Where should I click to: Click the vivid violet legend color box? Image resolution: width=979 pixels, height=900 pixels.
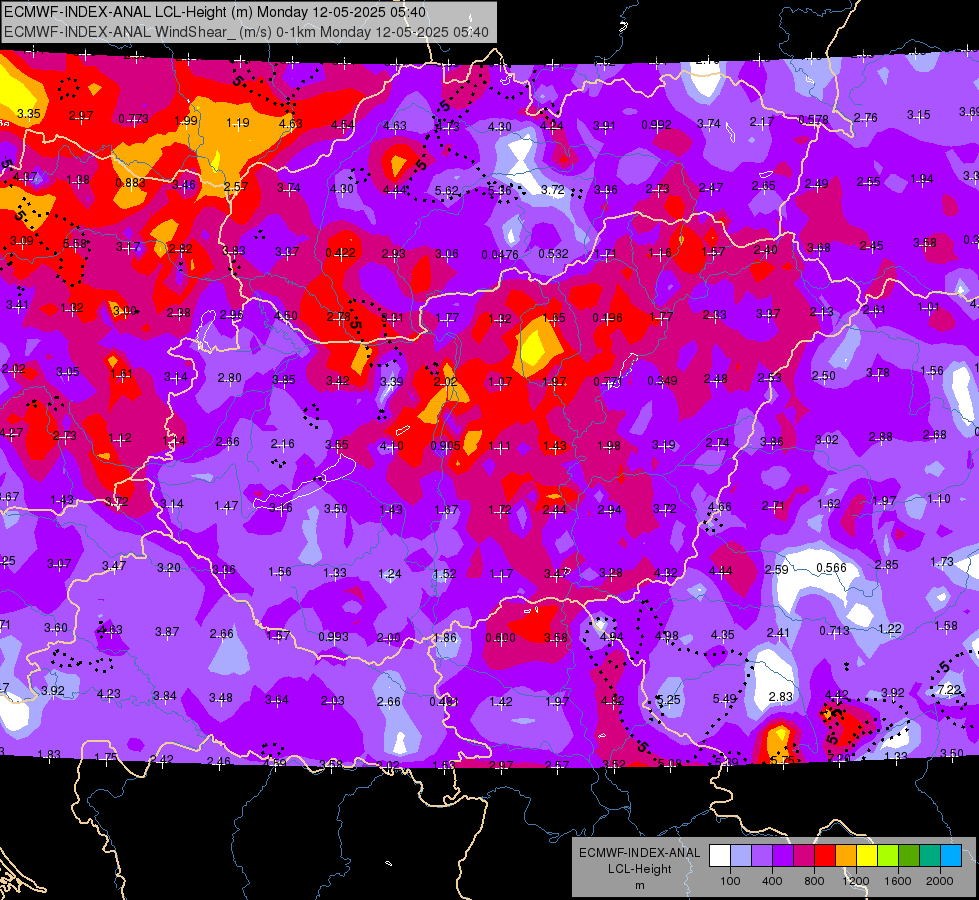783,855
